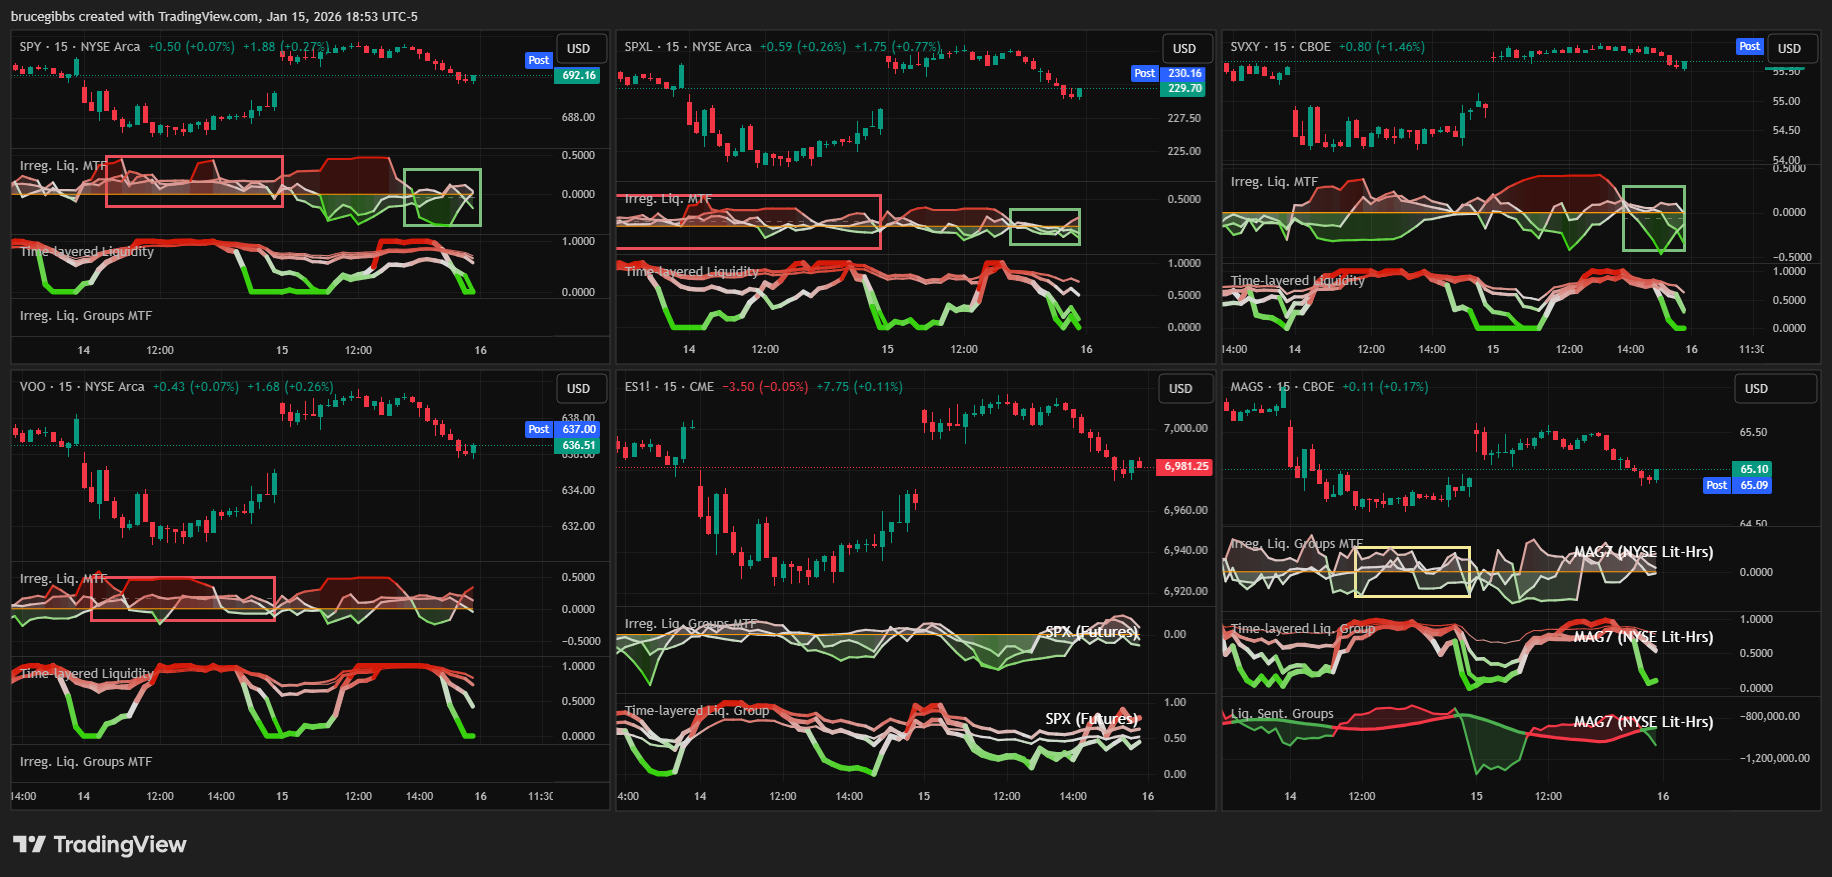Viewport: 1832px width, 877px height.
Task: Open the USD currency selector on SPY chart
Action: coord(578,48)
